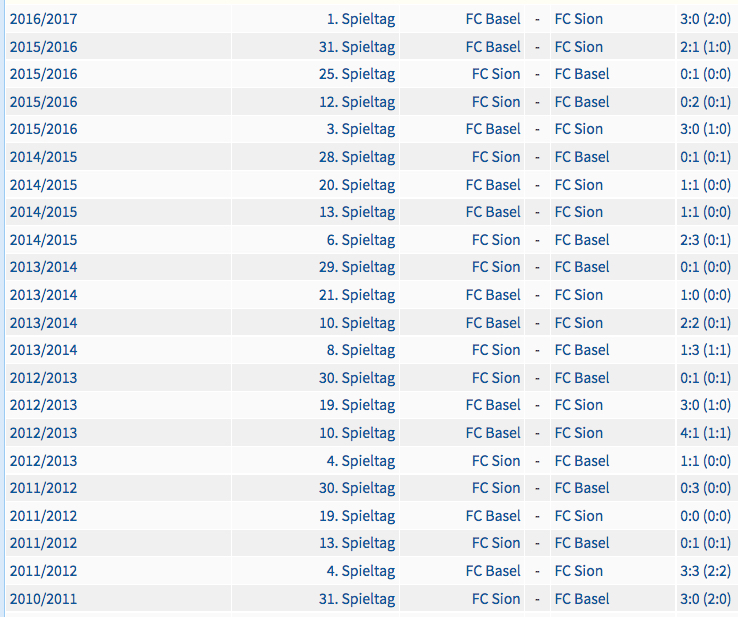
Task: Click FC Basel in 3. Spieltag 2015/2016 row
Action: (x=493, y=129)
